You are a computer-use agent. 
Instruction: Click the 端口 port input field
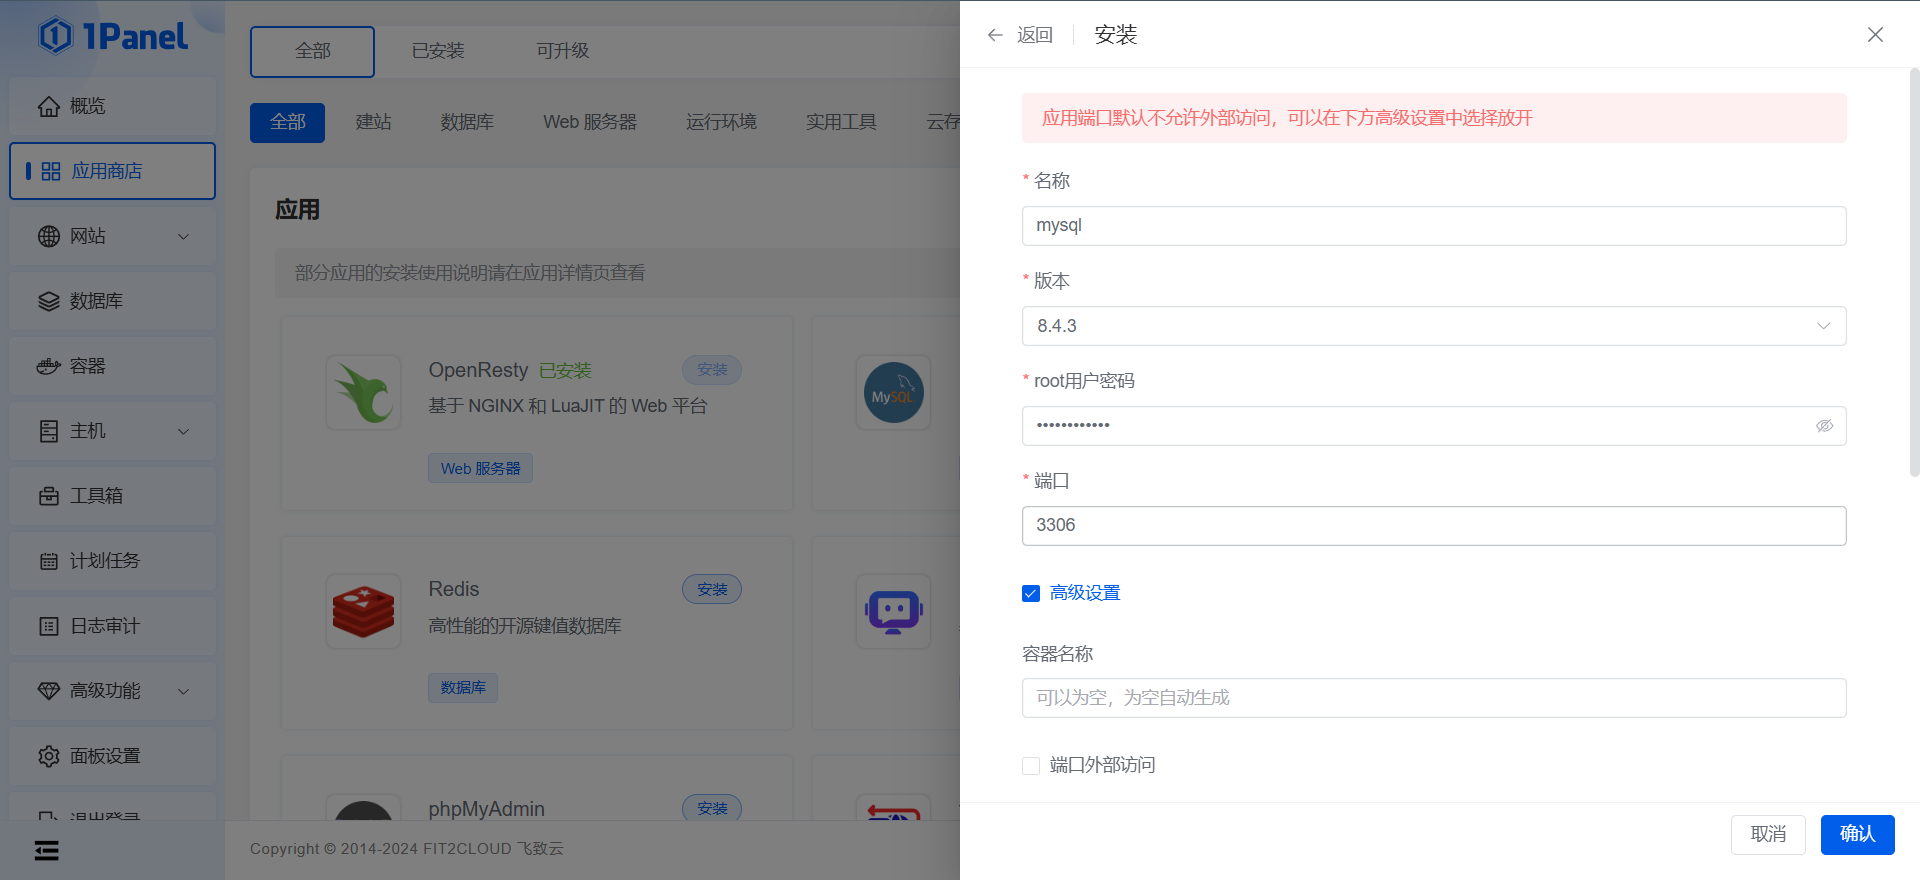(1433, 526)
